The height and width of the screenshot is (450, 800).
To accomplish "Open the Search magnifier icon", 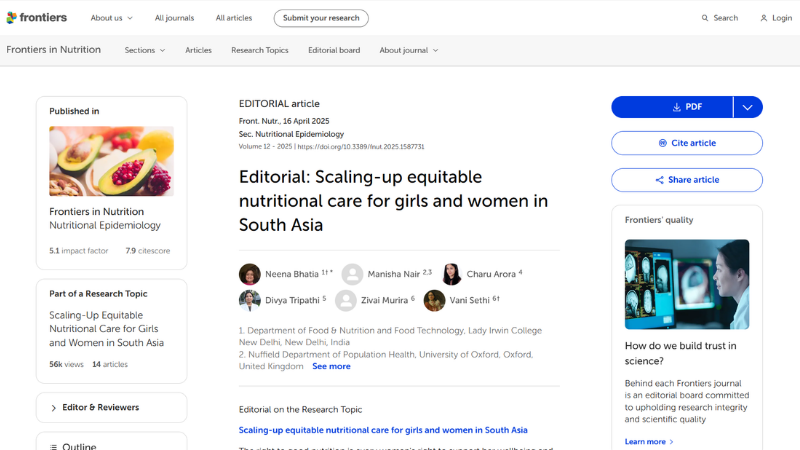I will pyautogui.click(x=705, y=18).
